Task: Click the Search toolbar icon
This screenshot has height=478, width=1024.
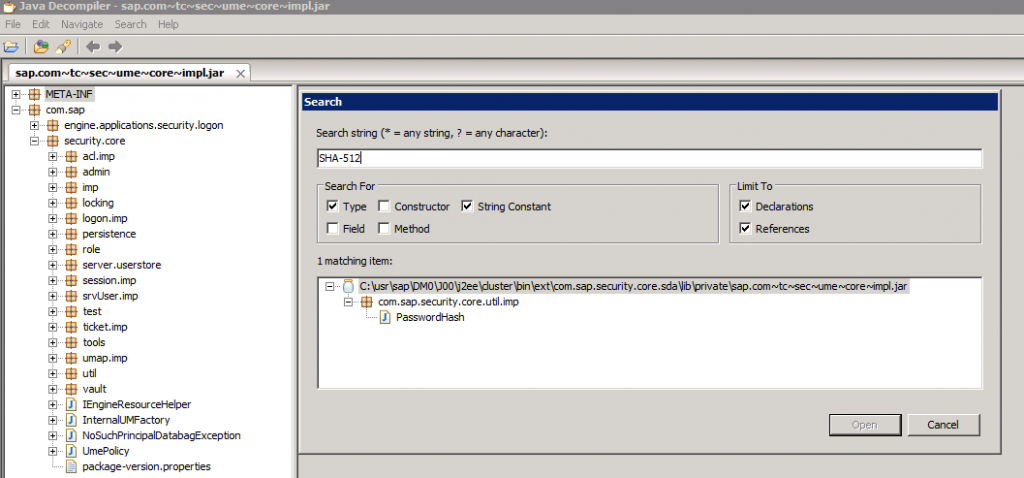Action: (63, 46)
